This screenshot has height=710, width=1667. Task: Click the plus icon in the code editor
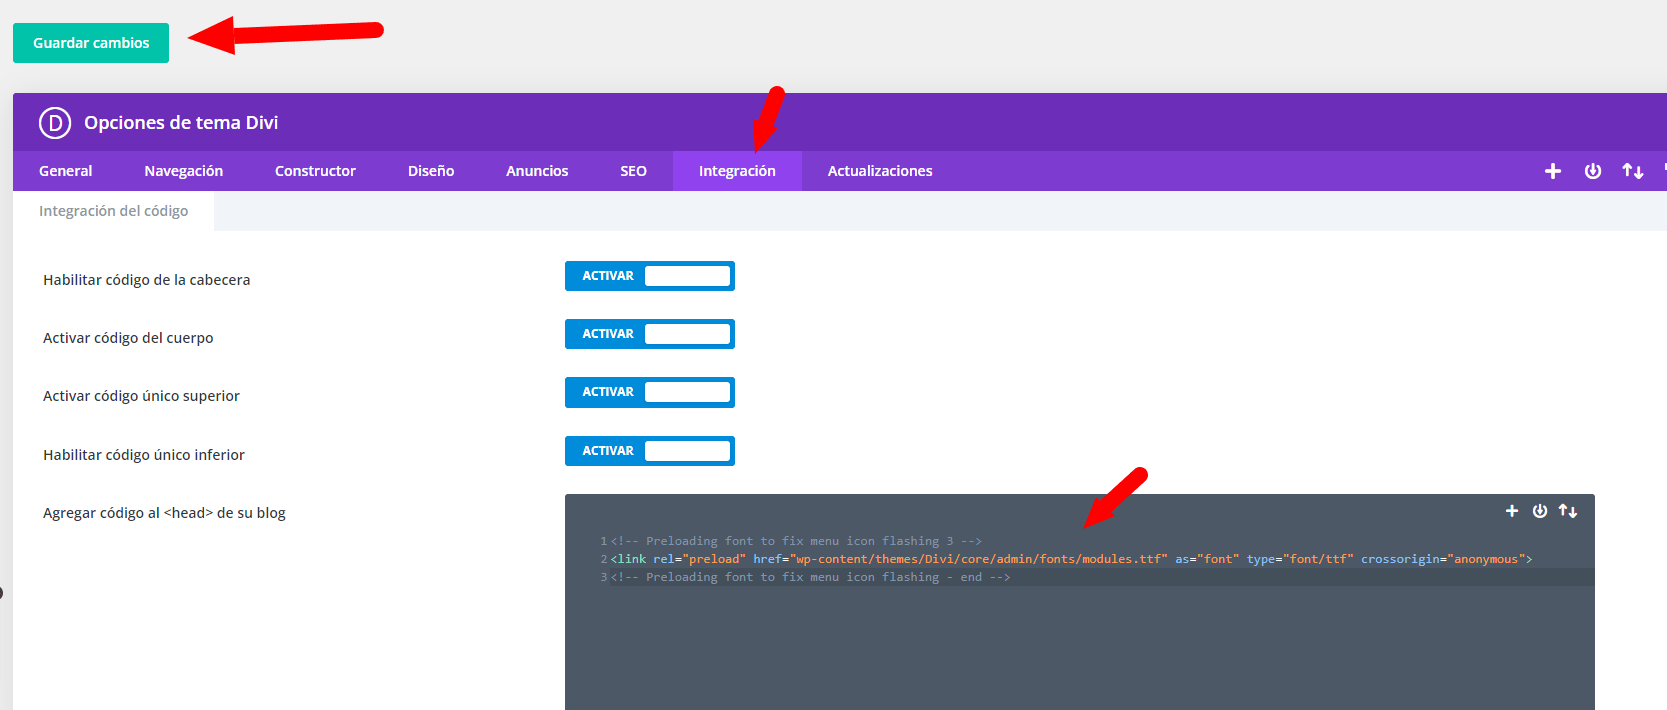[x=1512, y=511]
